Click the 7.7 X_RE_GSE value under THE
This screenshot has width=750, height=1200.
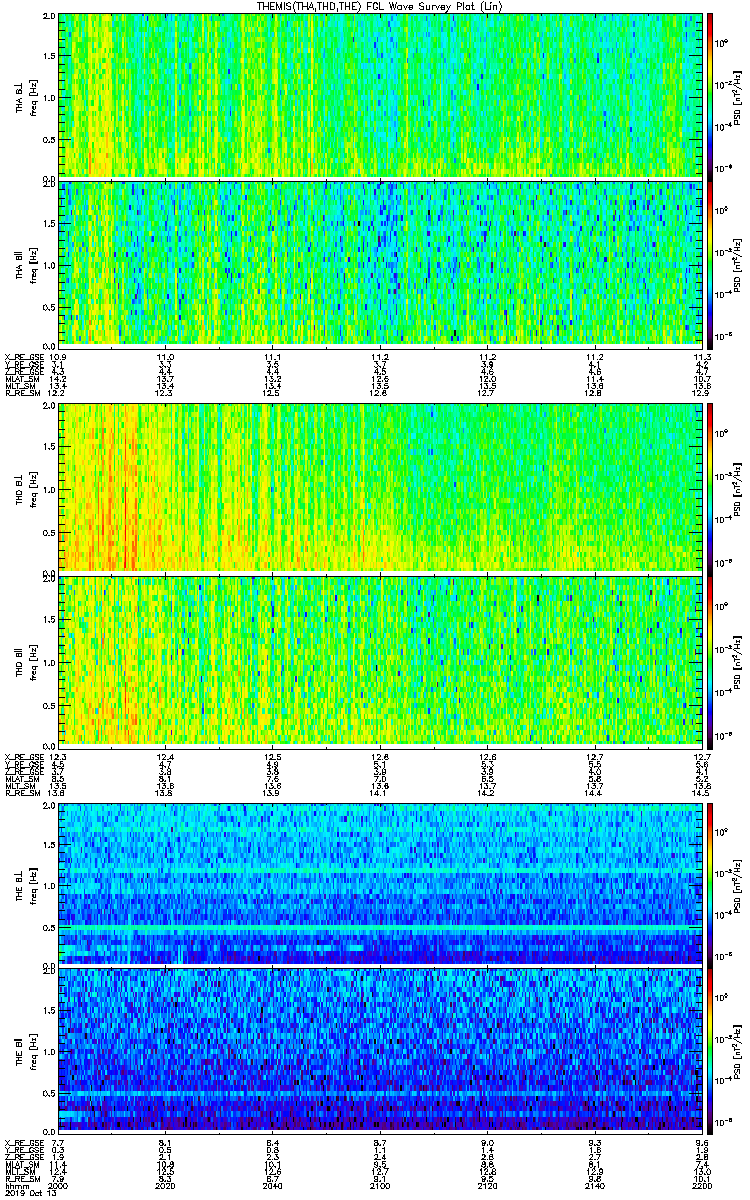pos(58,1143)
